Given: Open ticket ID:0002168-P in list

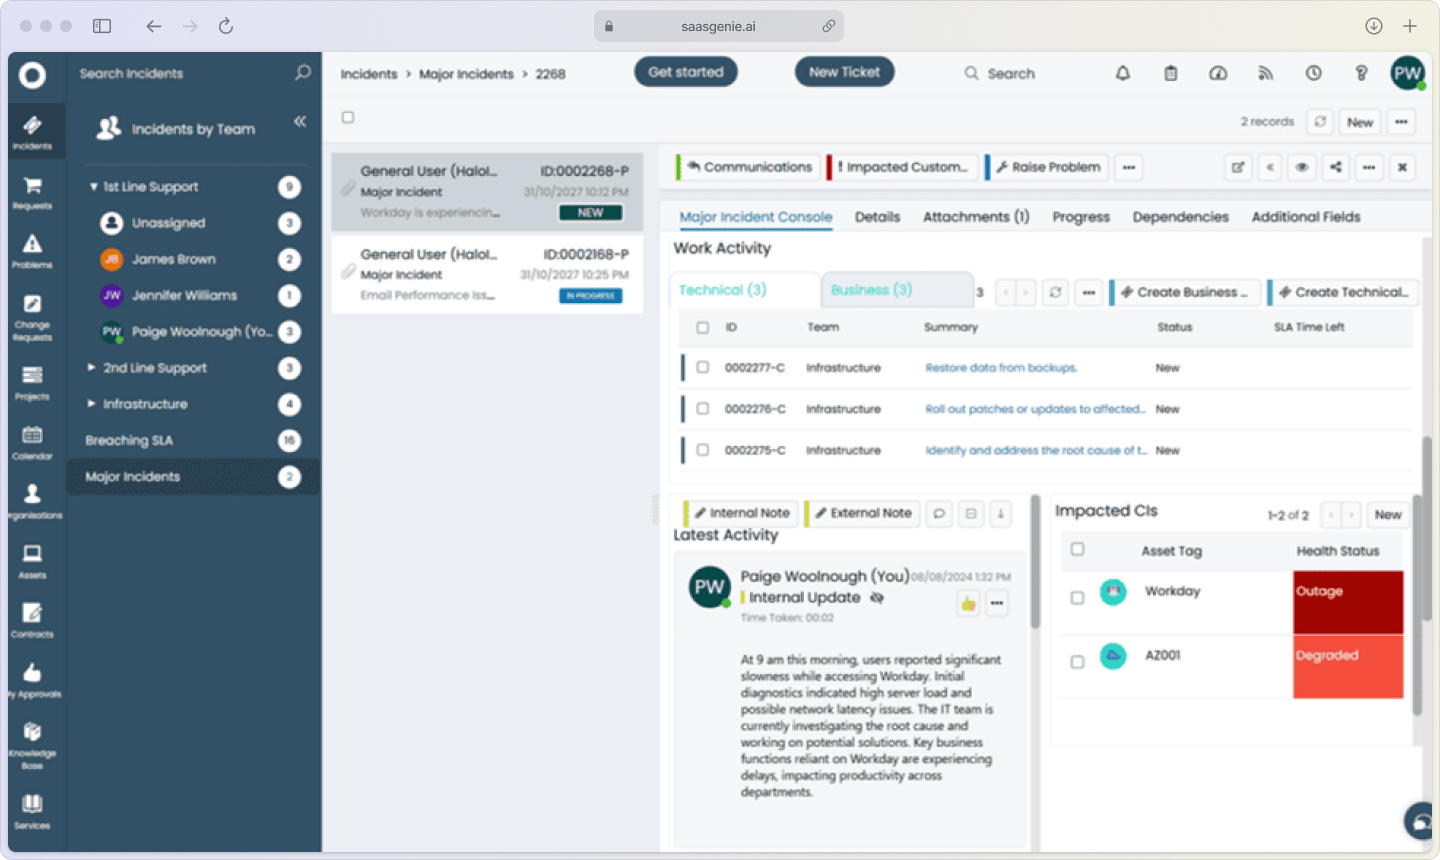Looking at the screenshot, I should [x=487, y=274].
